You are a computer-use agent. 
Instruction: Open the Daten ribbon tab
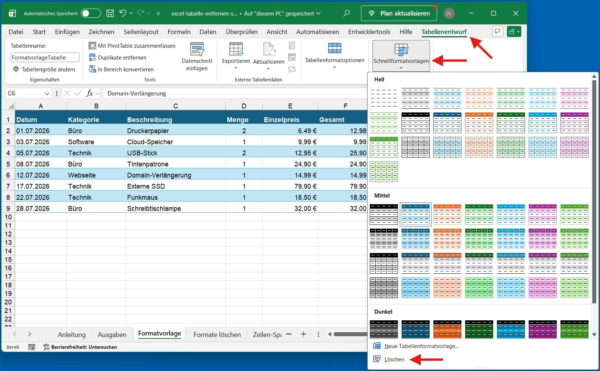pos(208,32)
